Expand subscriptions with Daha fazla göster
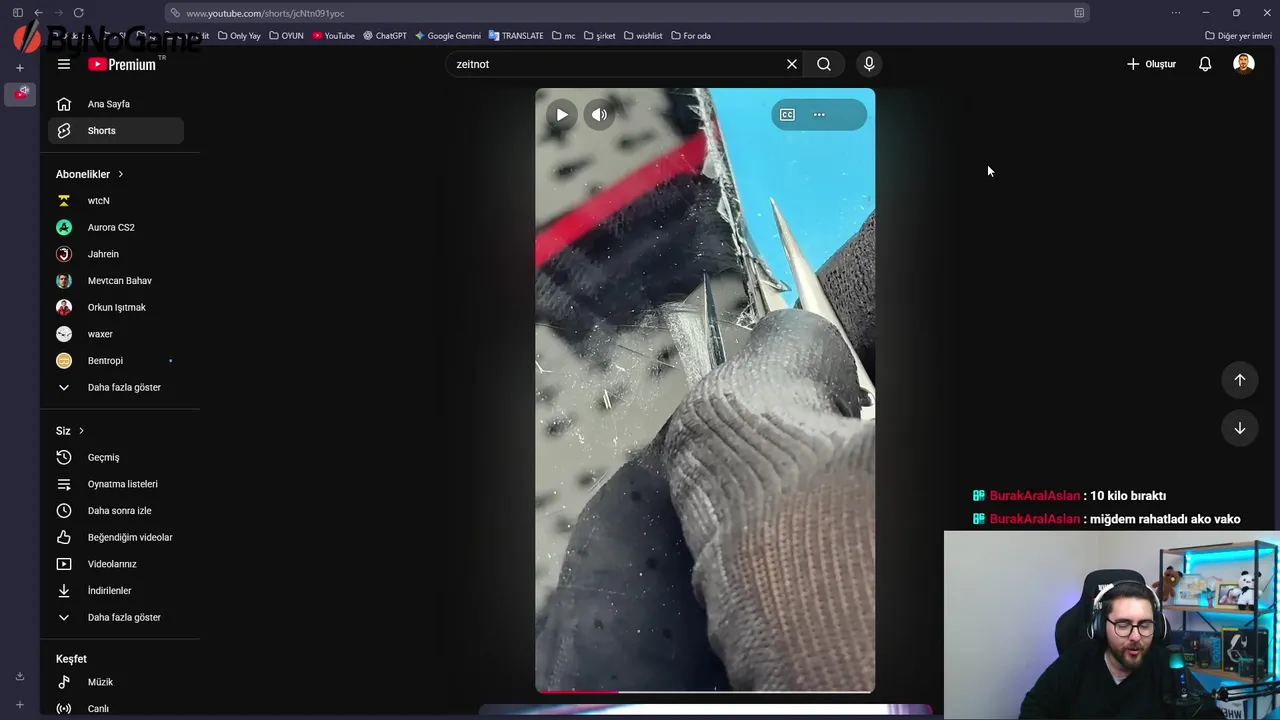The height and width of the screenshot is (720, 1280). 116,388
